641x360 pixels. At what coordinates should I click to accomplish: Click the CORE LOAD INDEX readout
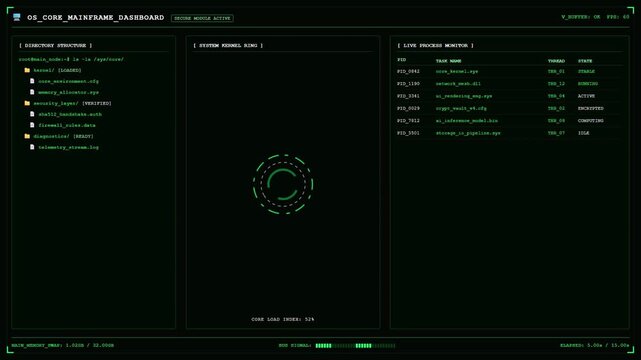tap(283, 319)
